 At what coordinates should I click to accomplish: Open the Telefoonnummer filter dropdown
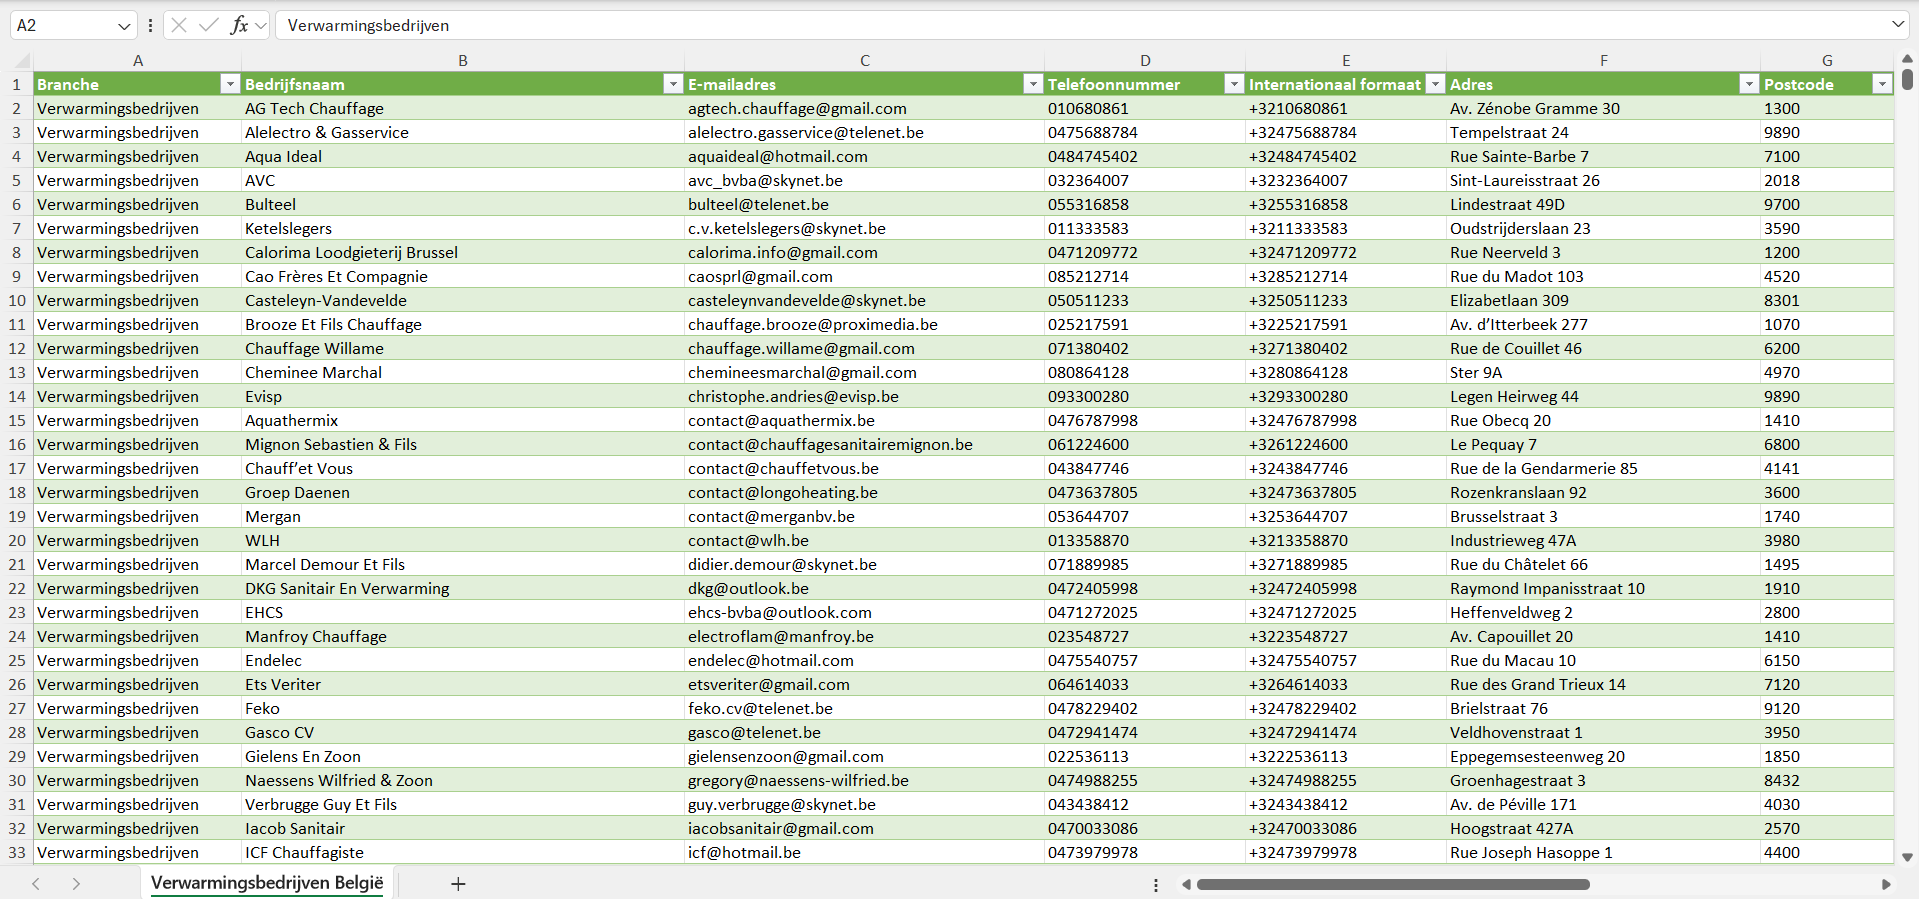1234,84
